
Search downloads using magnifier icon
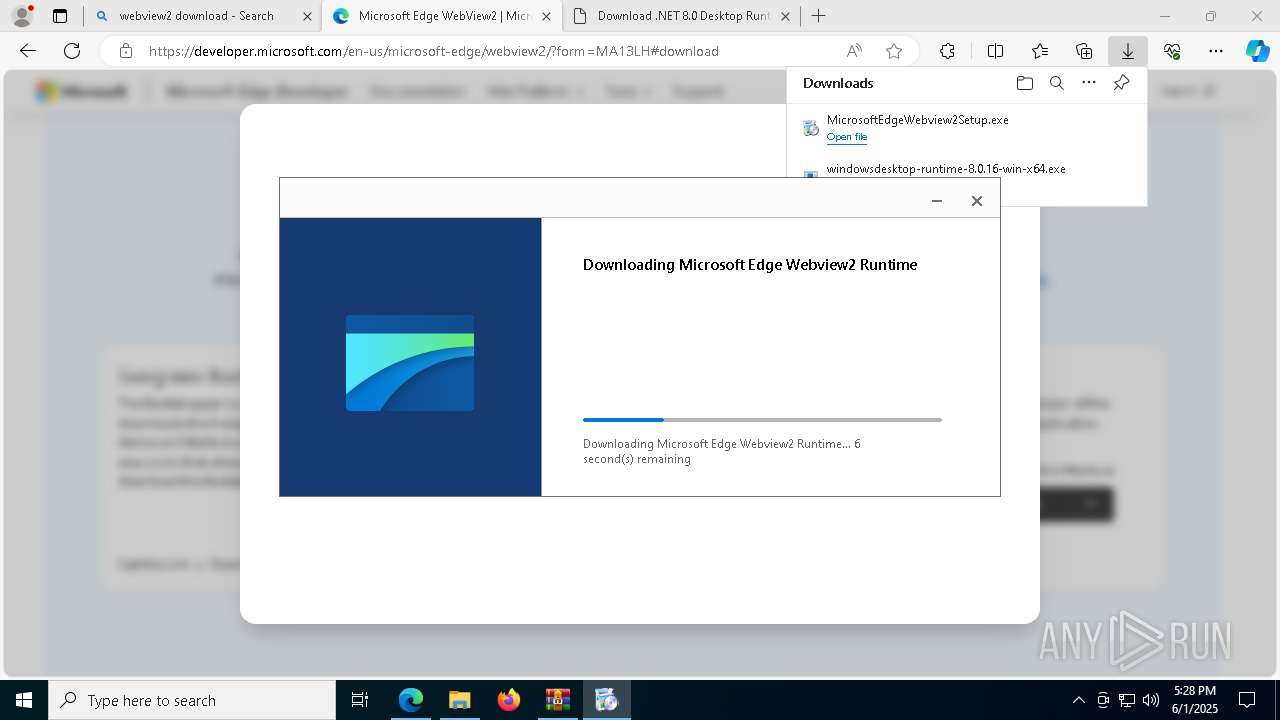(1057, 83)
